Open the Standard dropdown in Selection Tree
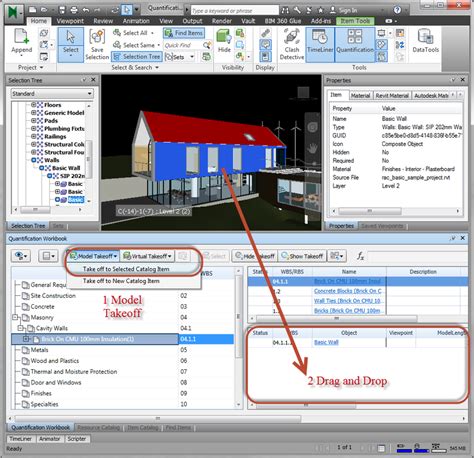 [x=52, y=94]
